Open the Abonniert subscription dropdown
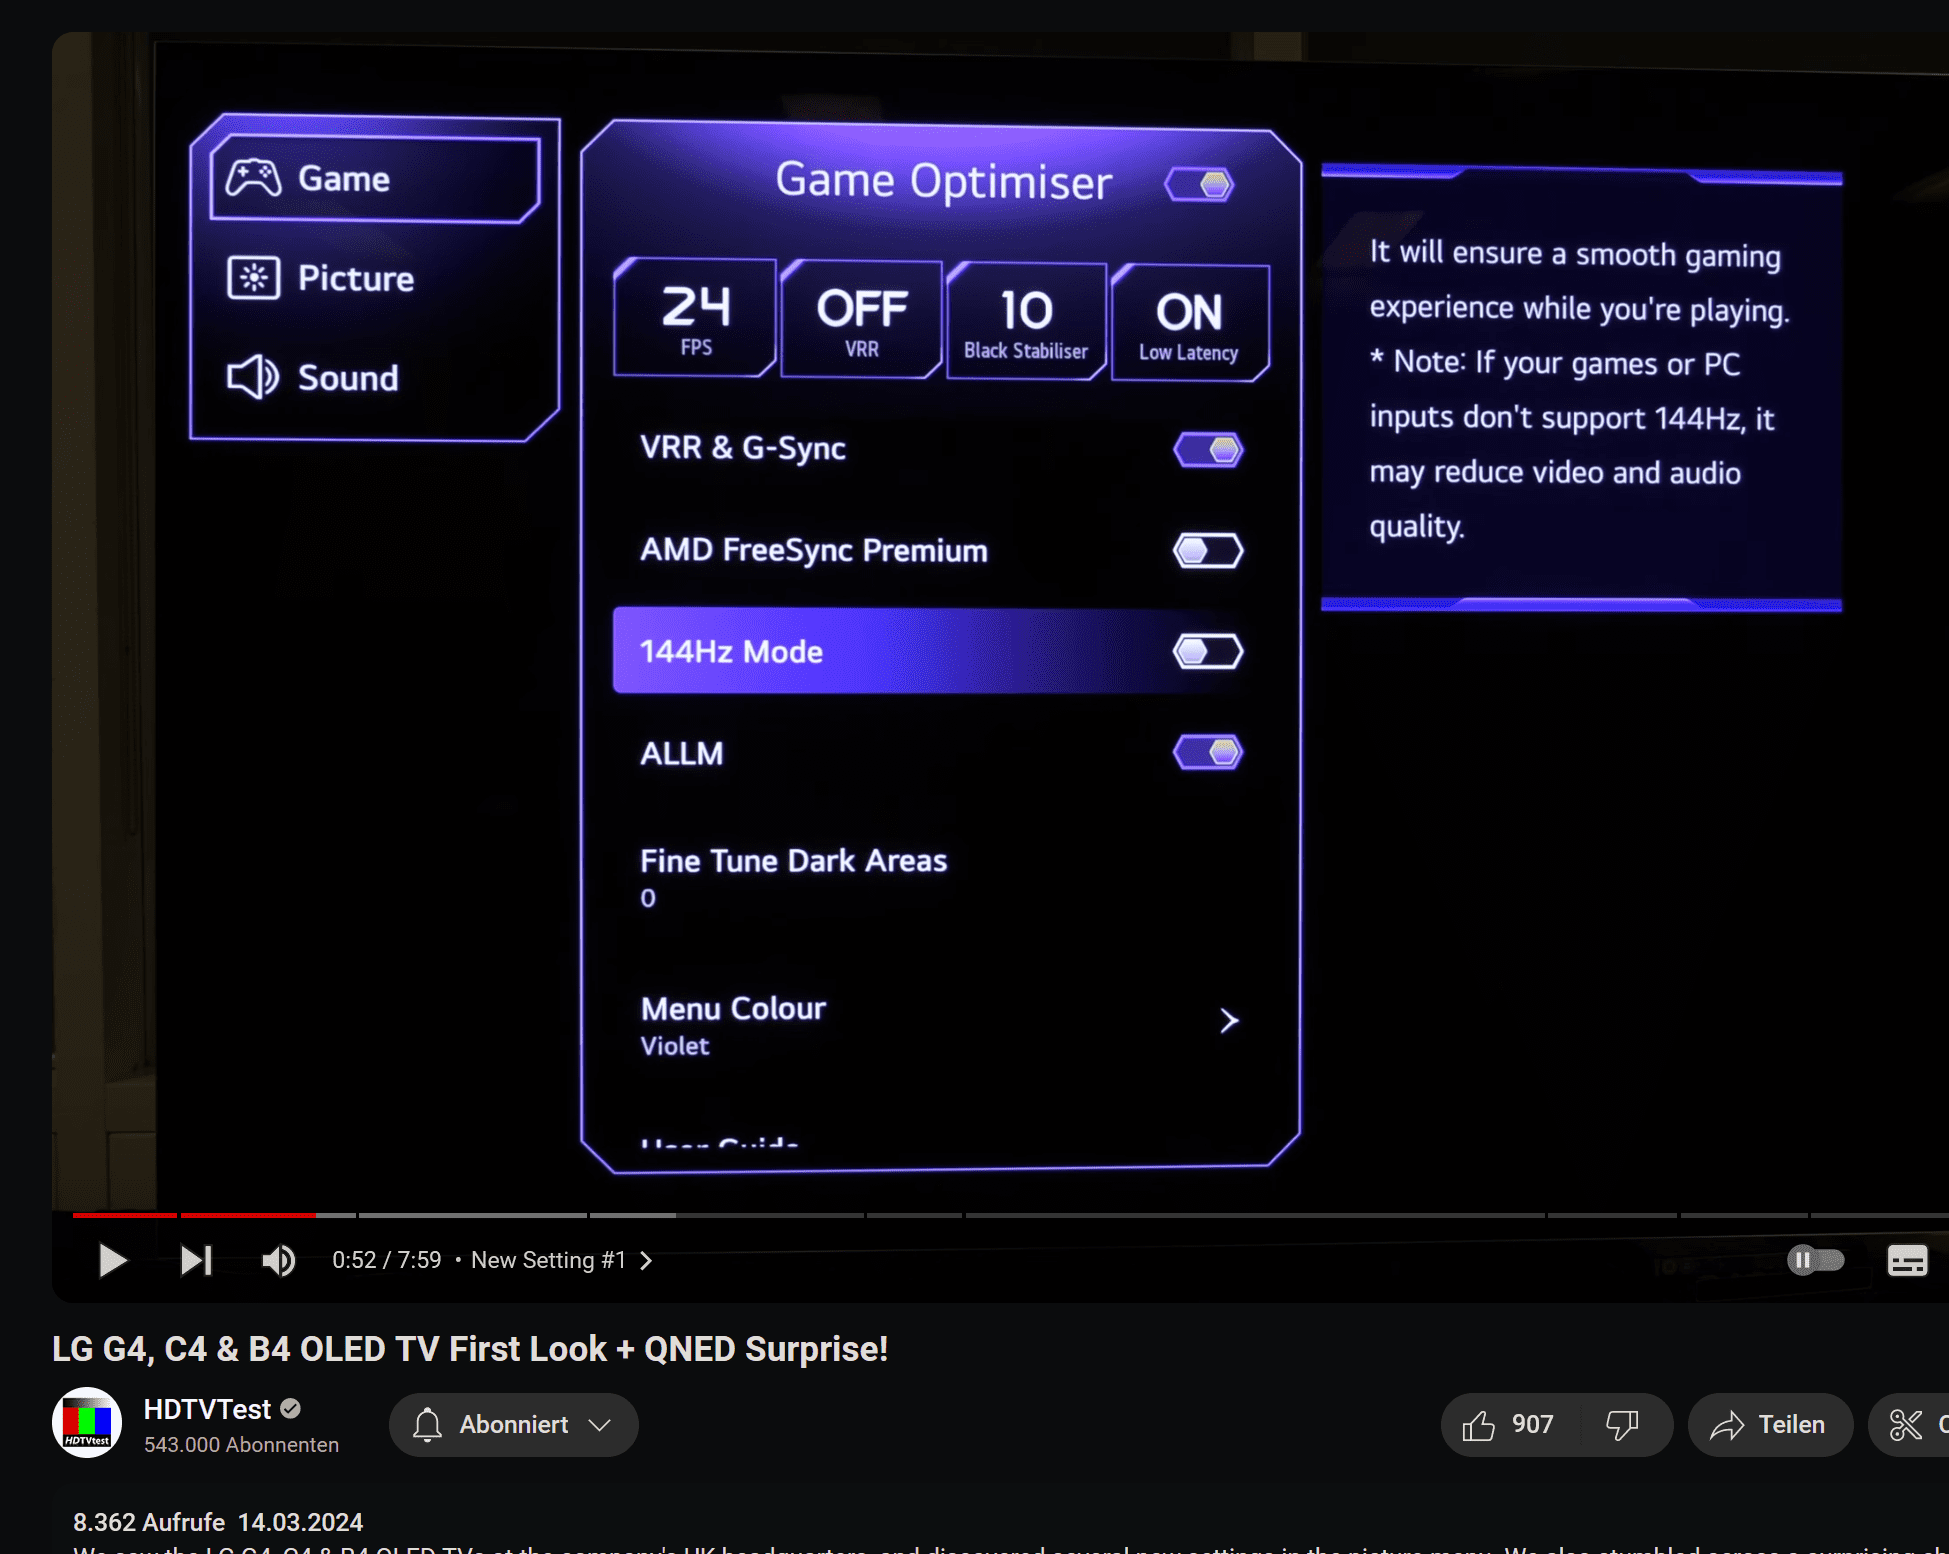The image size is (1949, 1554). 514,1425
